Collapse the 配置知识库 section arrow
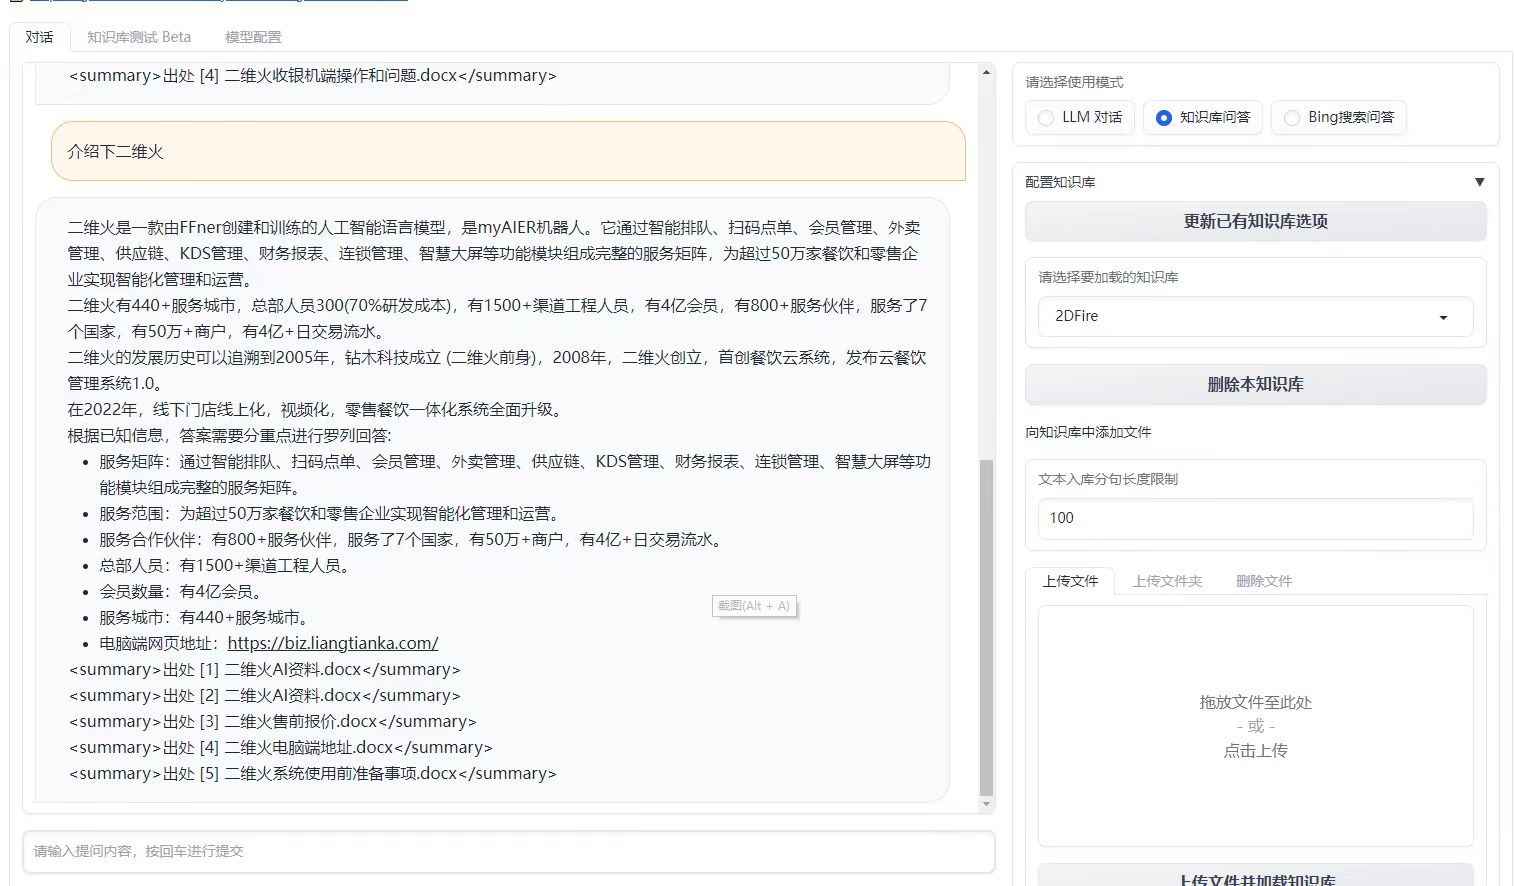 (x=1479, y=182)
